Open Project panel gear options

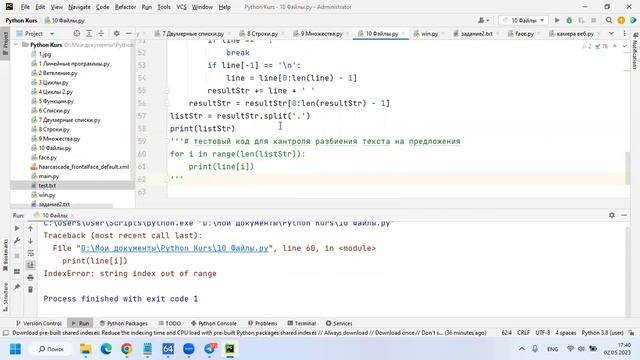point(116,33)
